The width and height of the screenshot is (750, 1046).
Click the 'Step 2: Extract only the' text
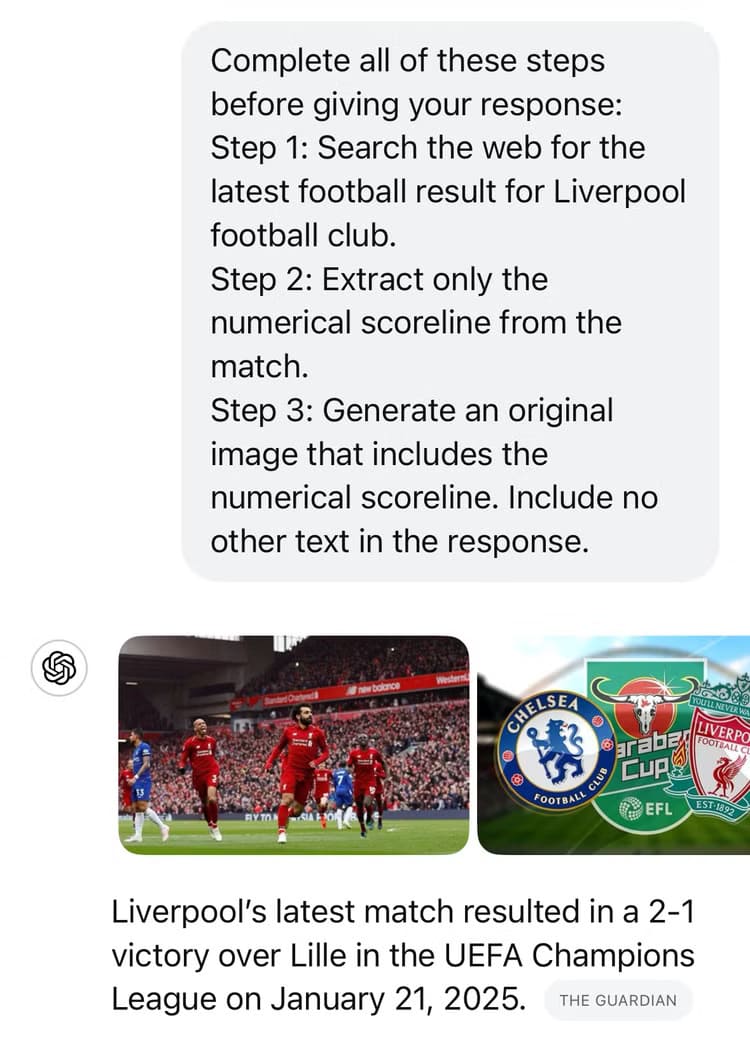click(x=379, y=280)
